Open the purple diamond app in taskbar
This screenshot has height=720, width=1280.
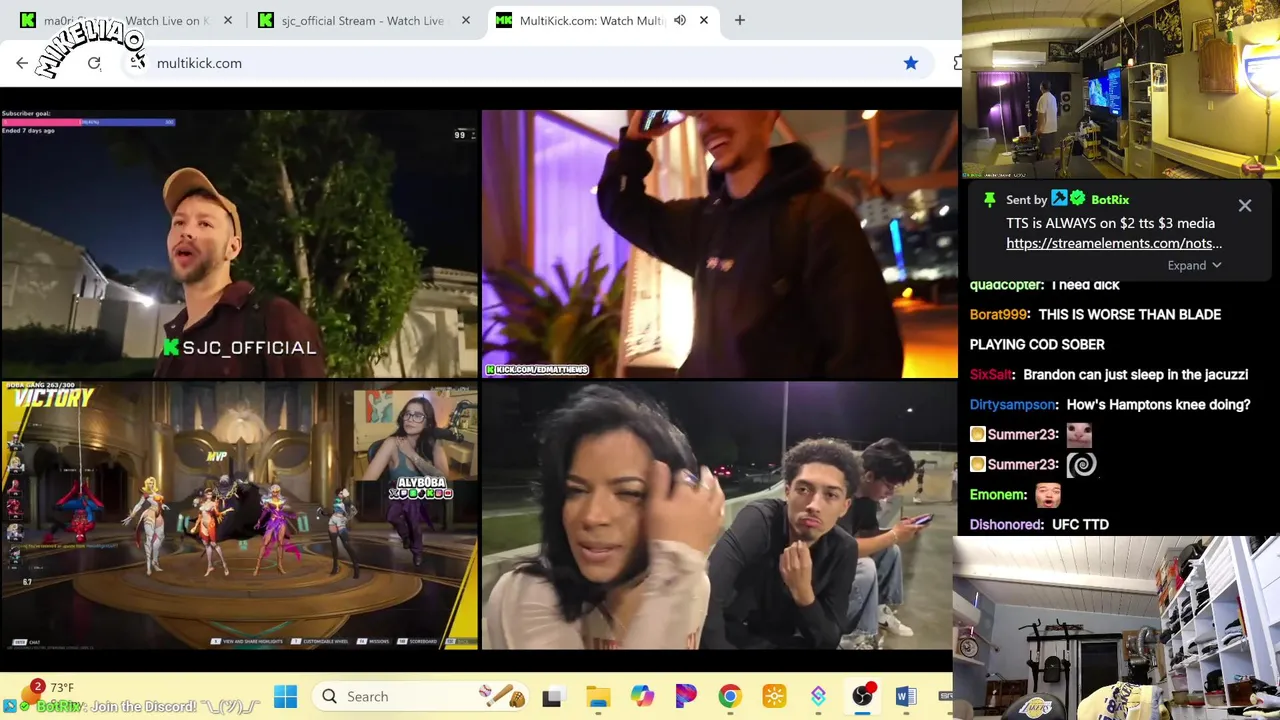818,697
